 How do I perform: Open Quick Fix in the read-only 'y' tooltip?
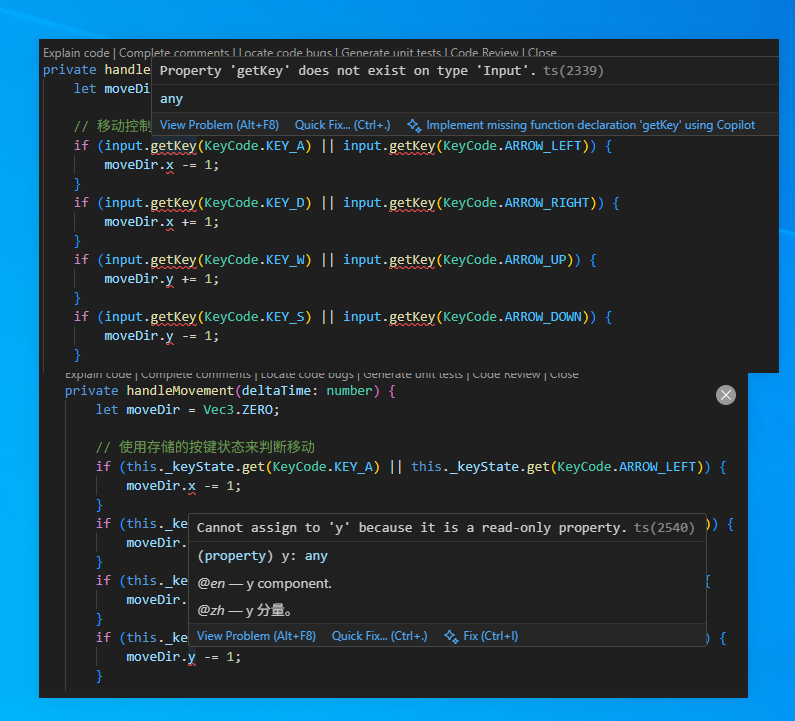coord(379,636)
